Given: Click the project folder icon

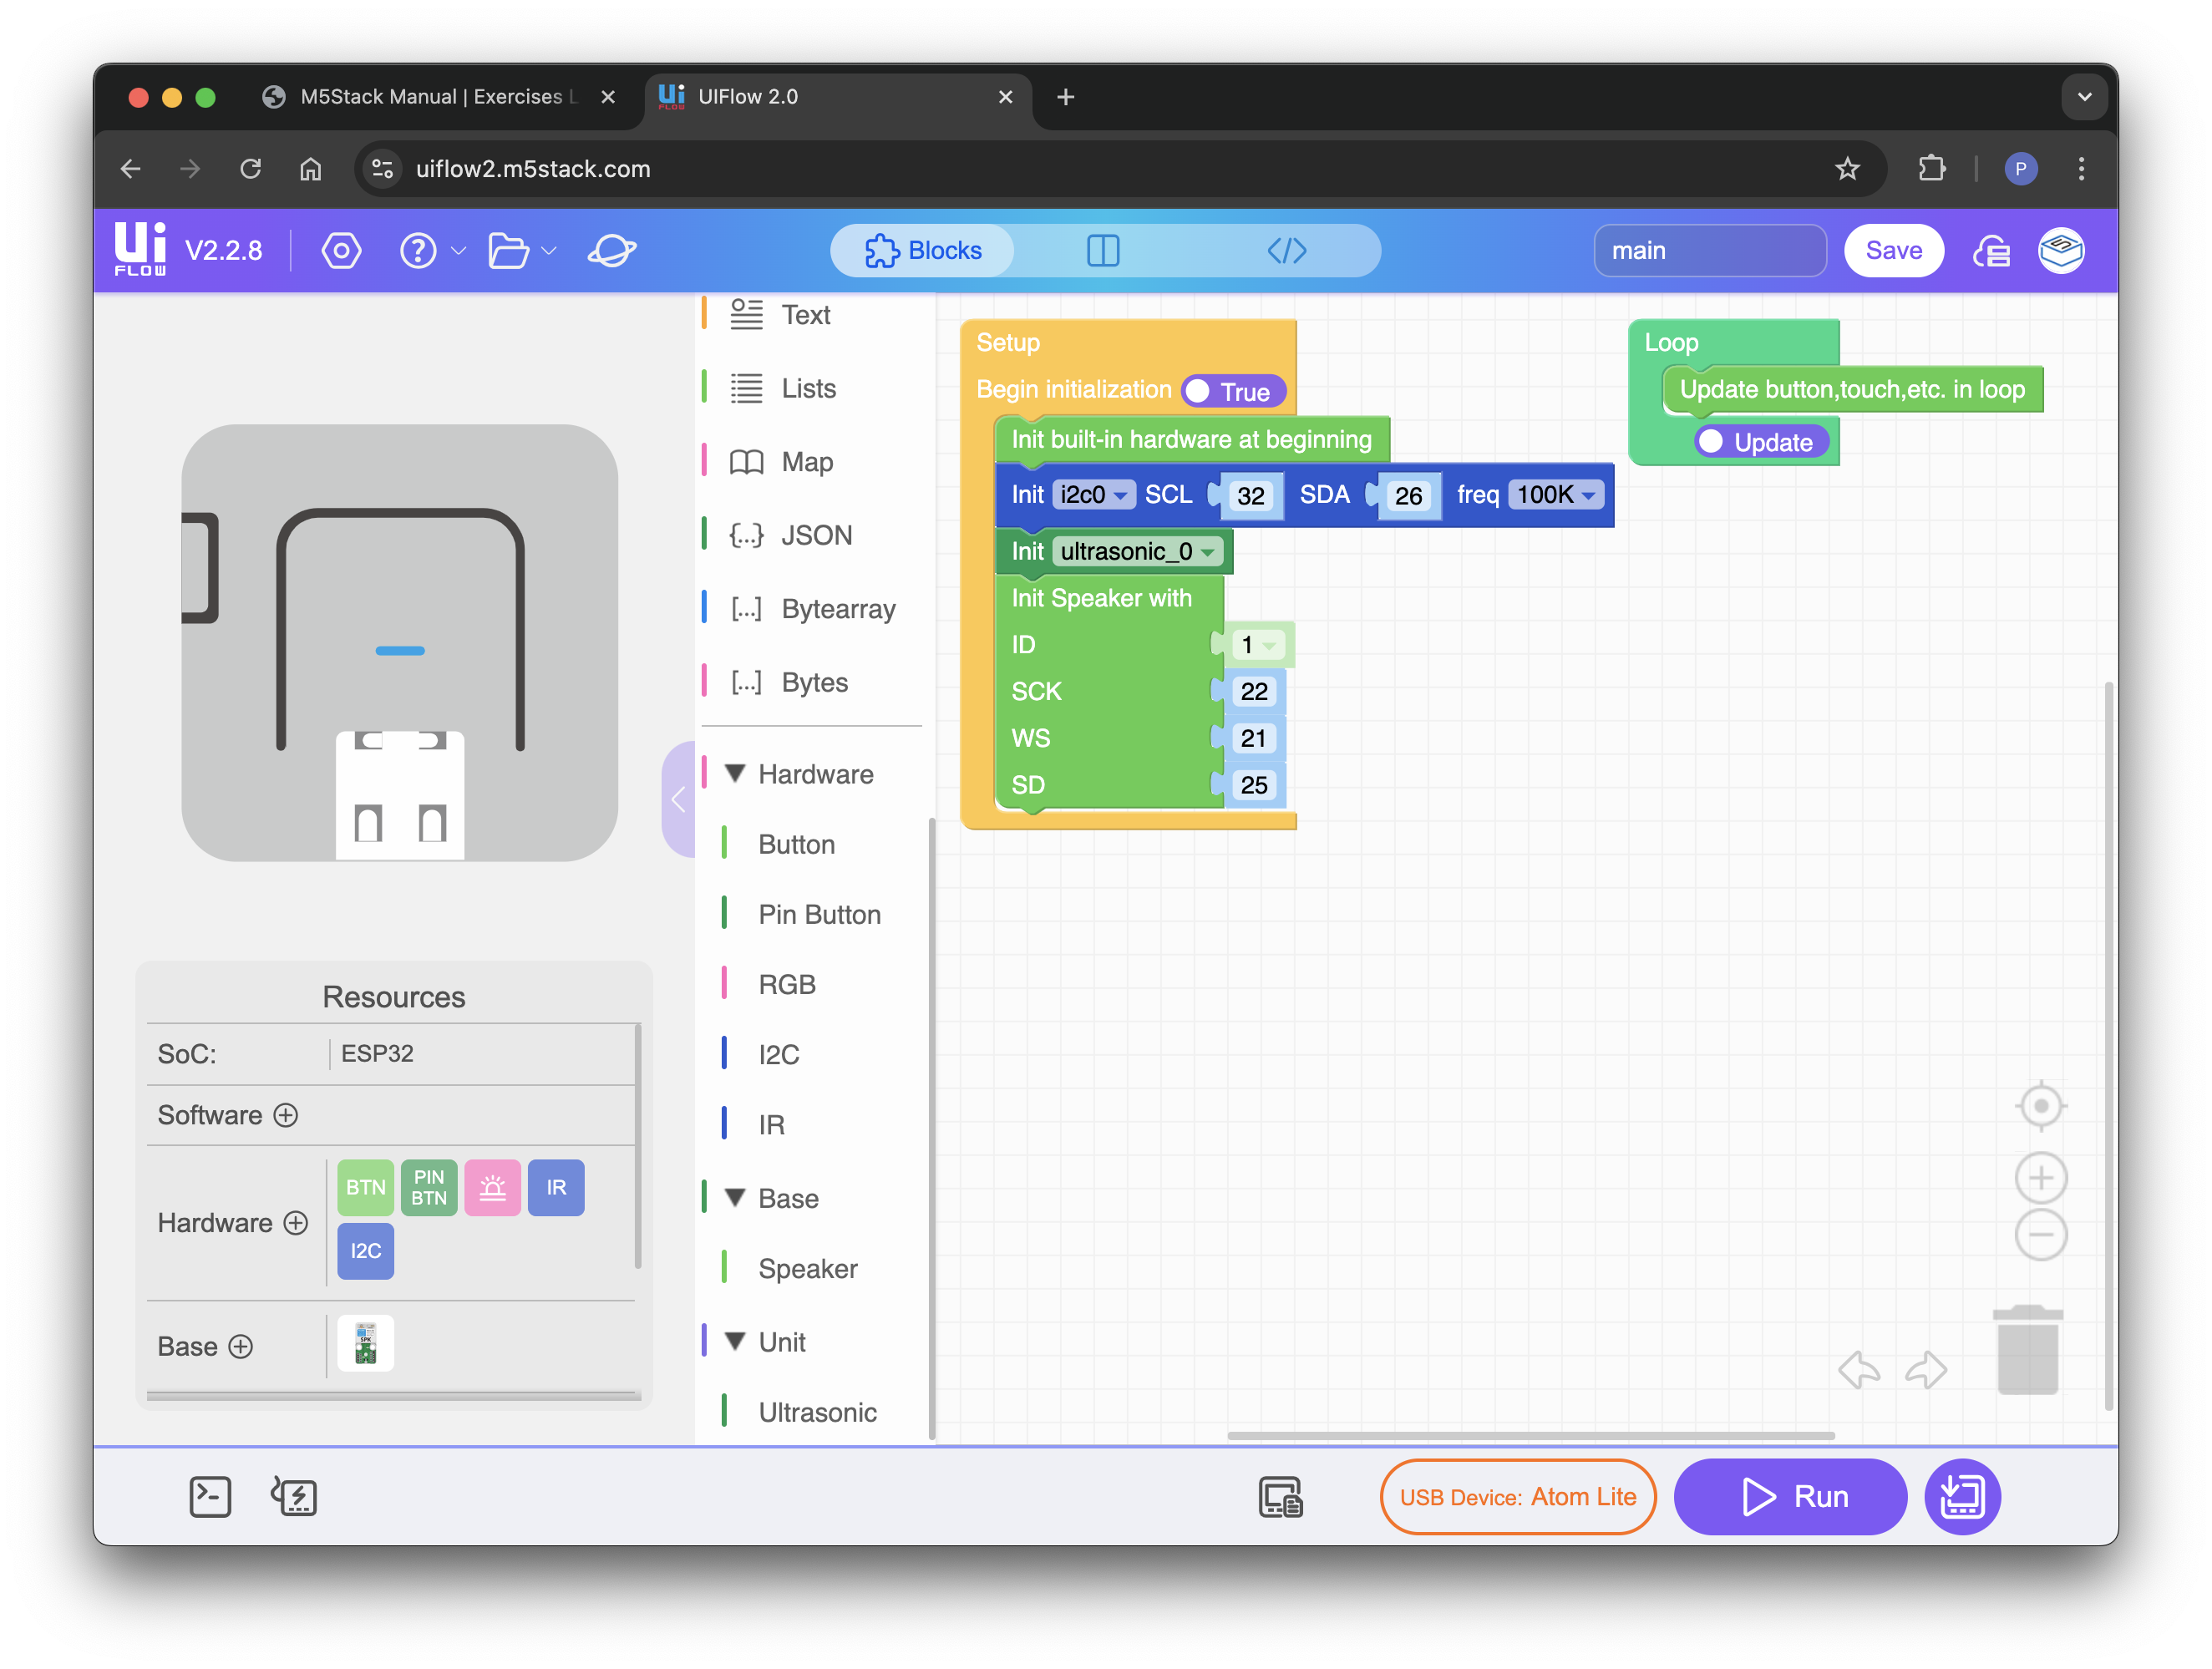Looking at the screenshot, I should pyautogui.click(x=508, y=250).
